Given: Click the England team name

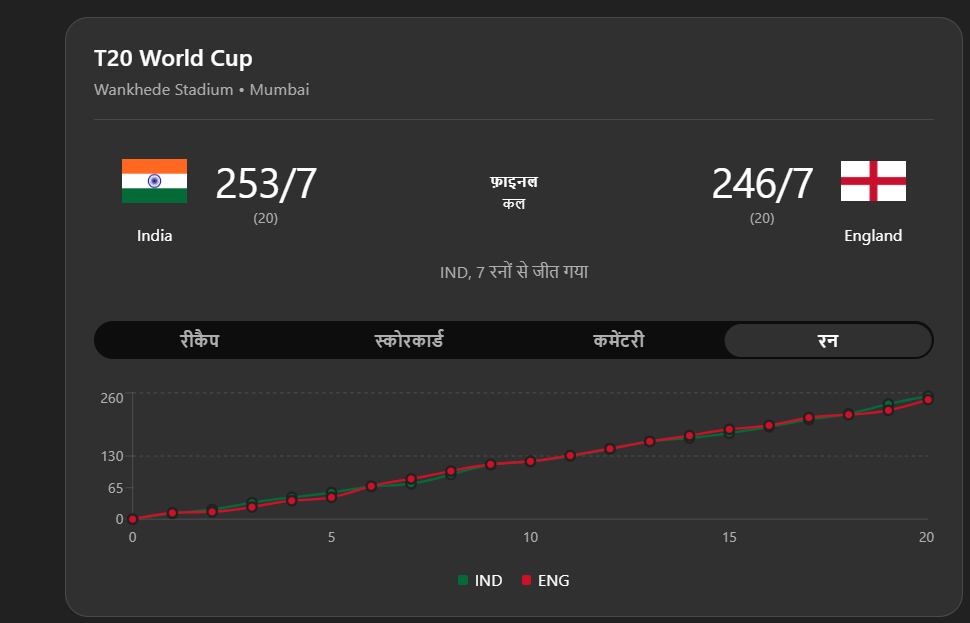Looking at the screenshot, I should click(x=873, y=236).
